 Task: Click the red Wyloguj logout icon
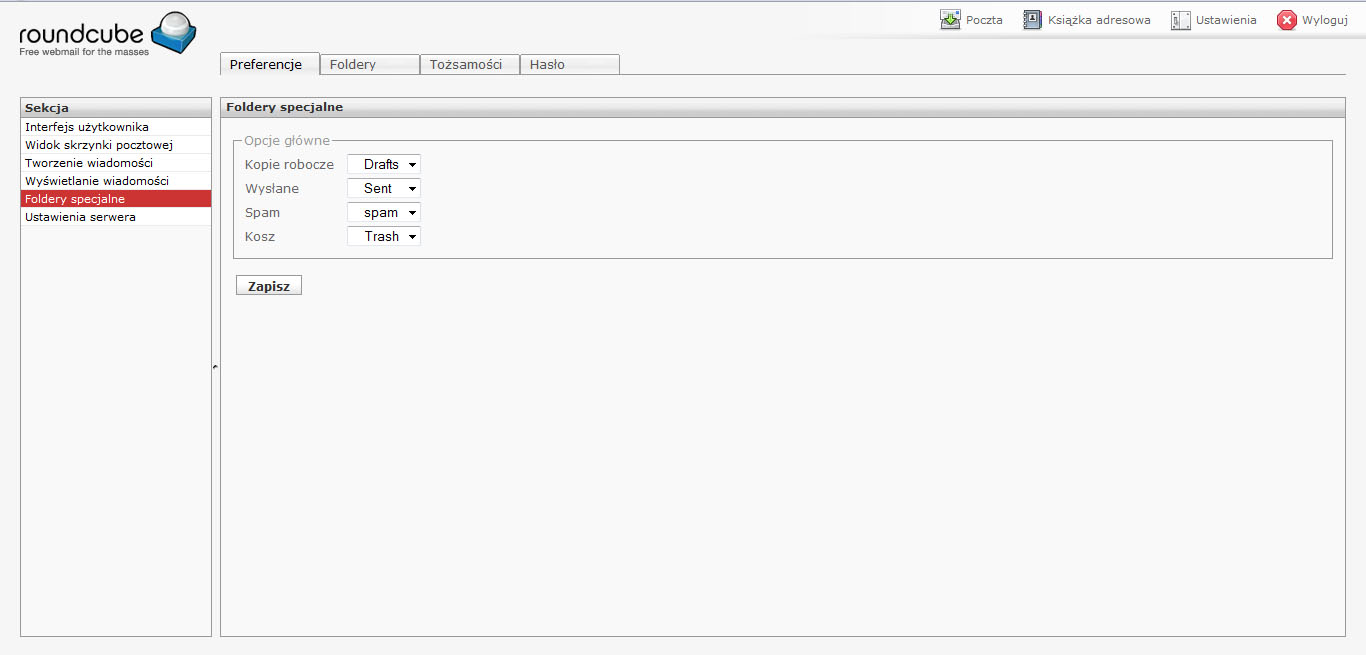1287,20
